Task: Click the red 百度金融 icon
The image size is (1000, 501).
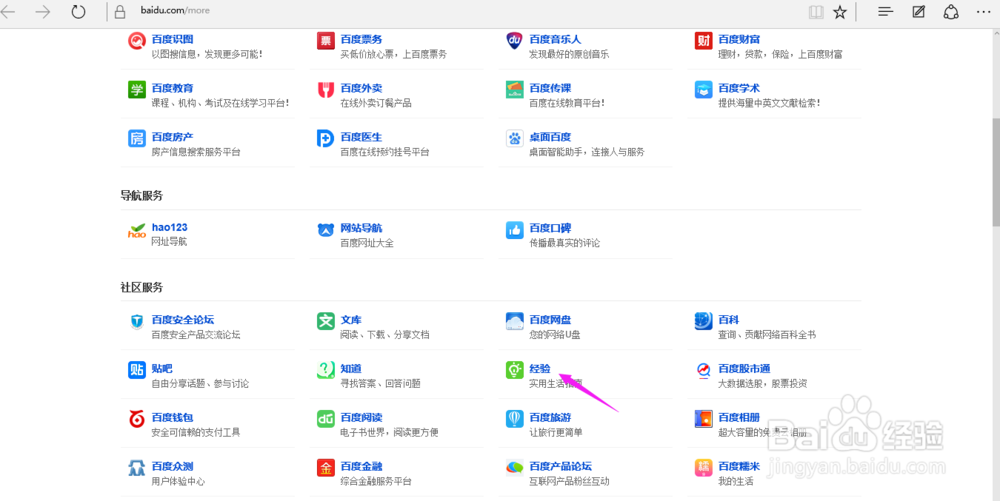Action: coord(325,468)
